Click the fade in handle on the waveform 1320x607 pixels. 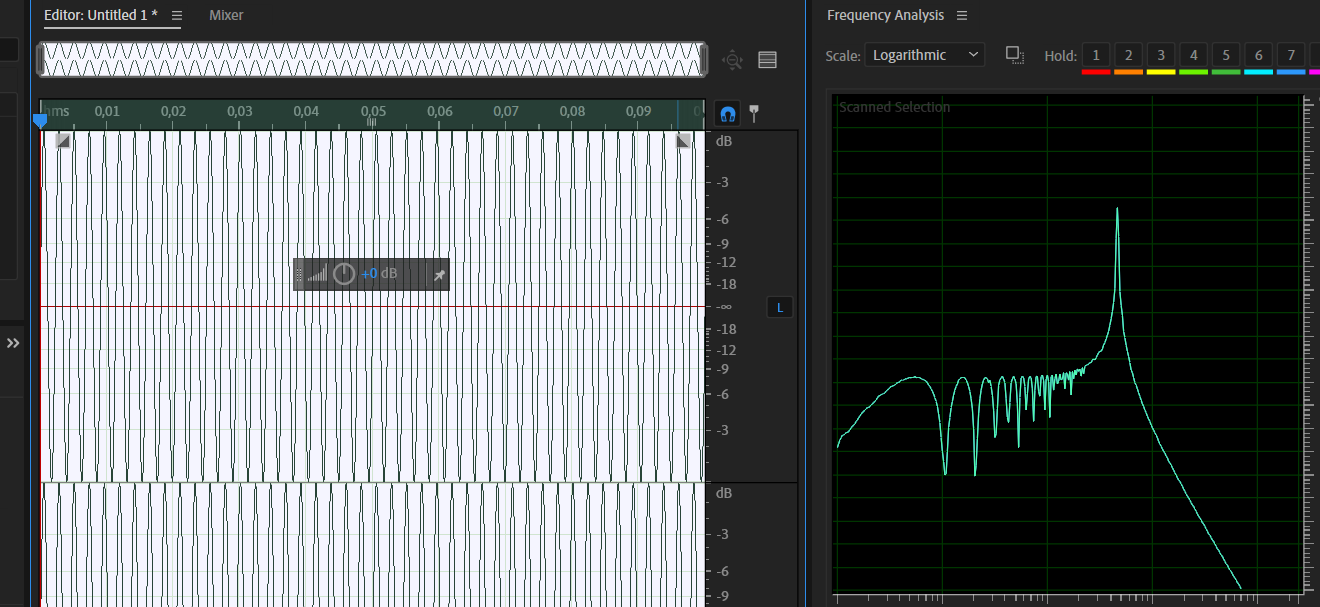coord(63,141)
